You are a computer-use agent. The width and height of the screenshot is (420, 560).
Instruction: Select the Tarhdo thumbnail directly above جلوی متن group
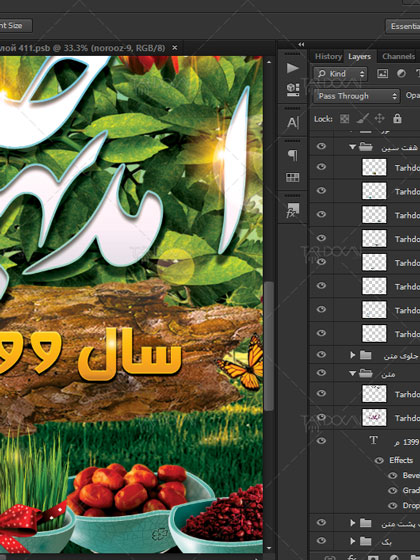(x=374, y=334)
